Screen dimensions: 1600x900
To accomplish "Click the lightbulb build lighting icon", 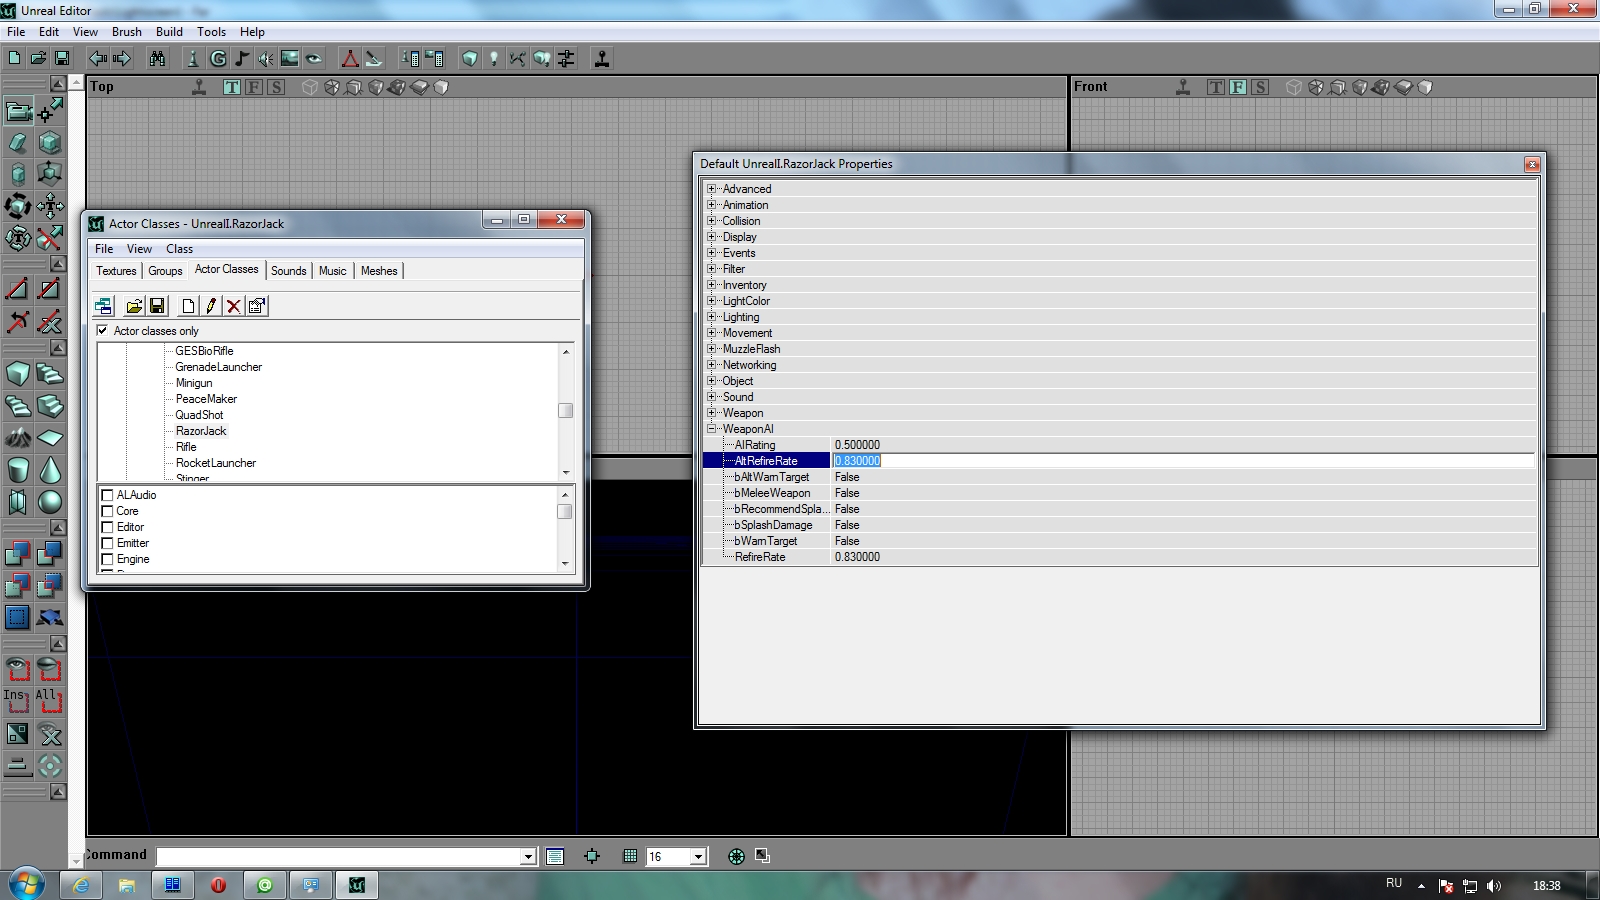I will (493, 59).
